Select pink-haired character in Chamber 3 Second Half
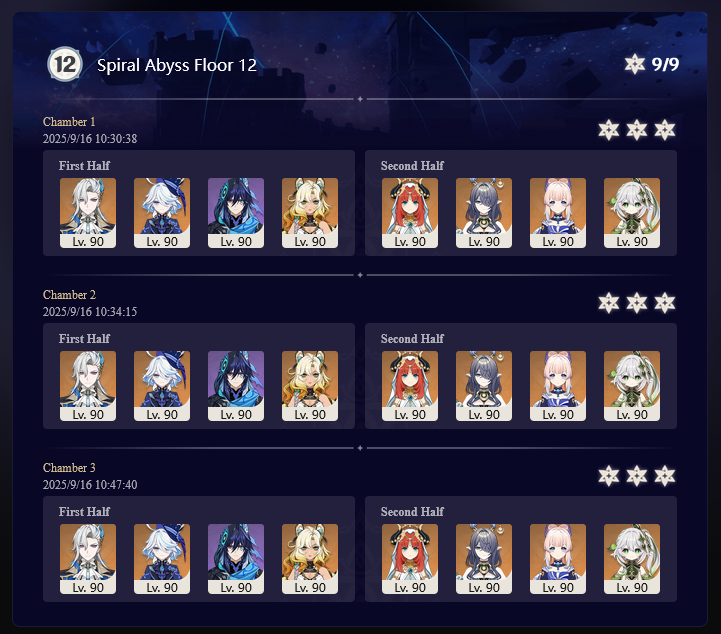 point(558,559)
